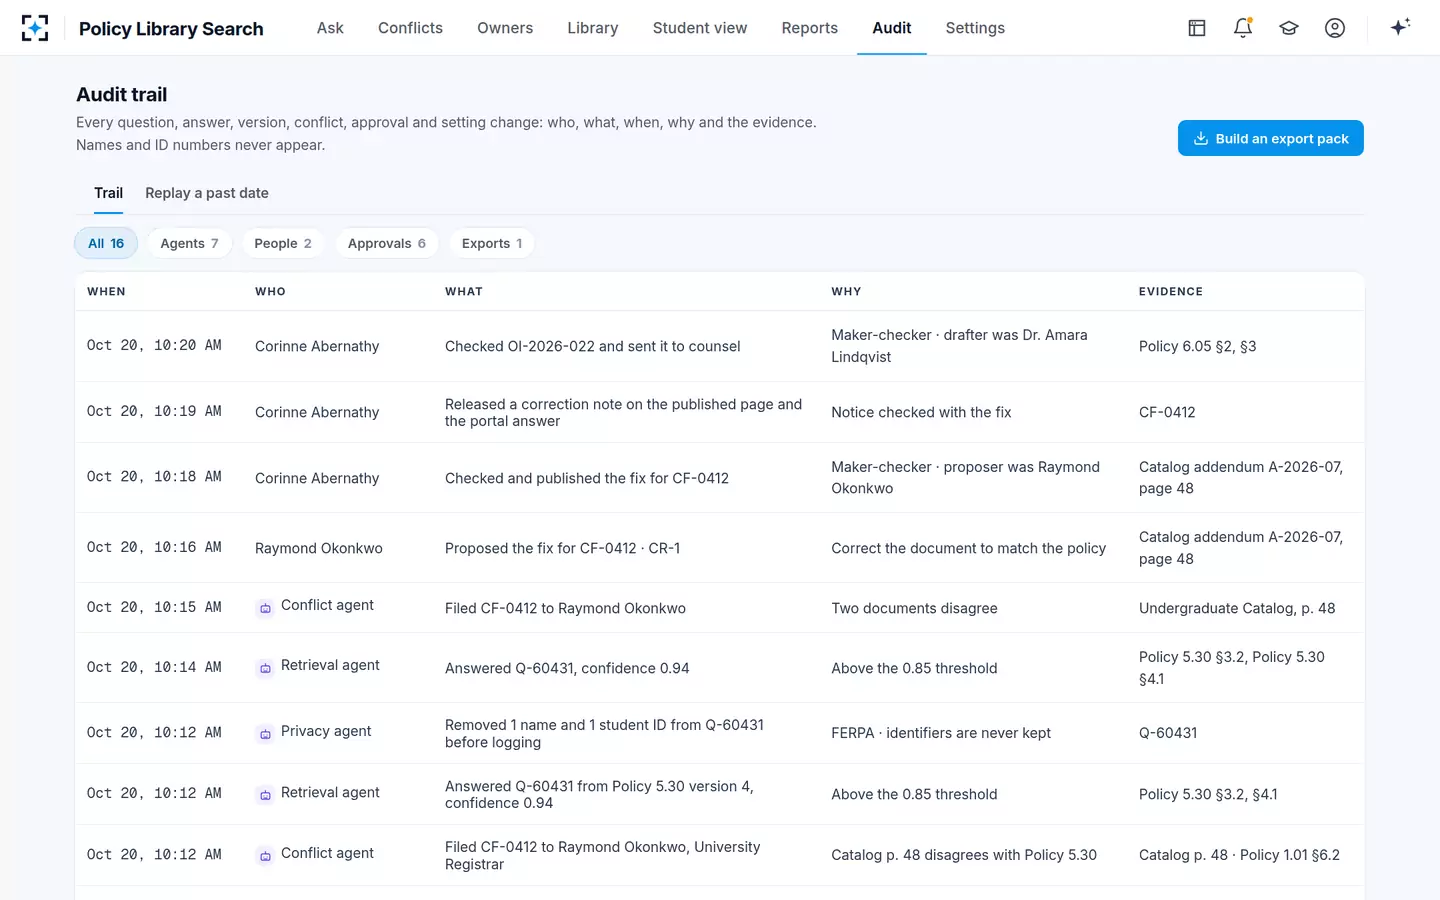Click 'Oct 20, 10:16 AM' timestamp
The image size is (1440, 900).
tap(154, 547)
